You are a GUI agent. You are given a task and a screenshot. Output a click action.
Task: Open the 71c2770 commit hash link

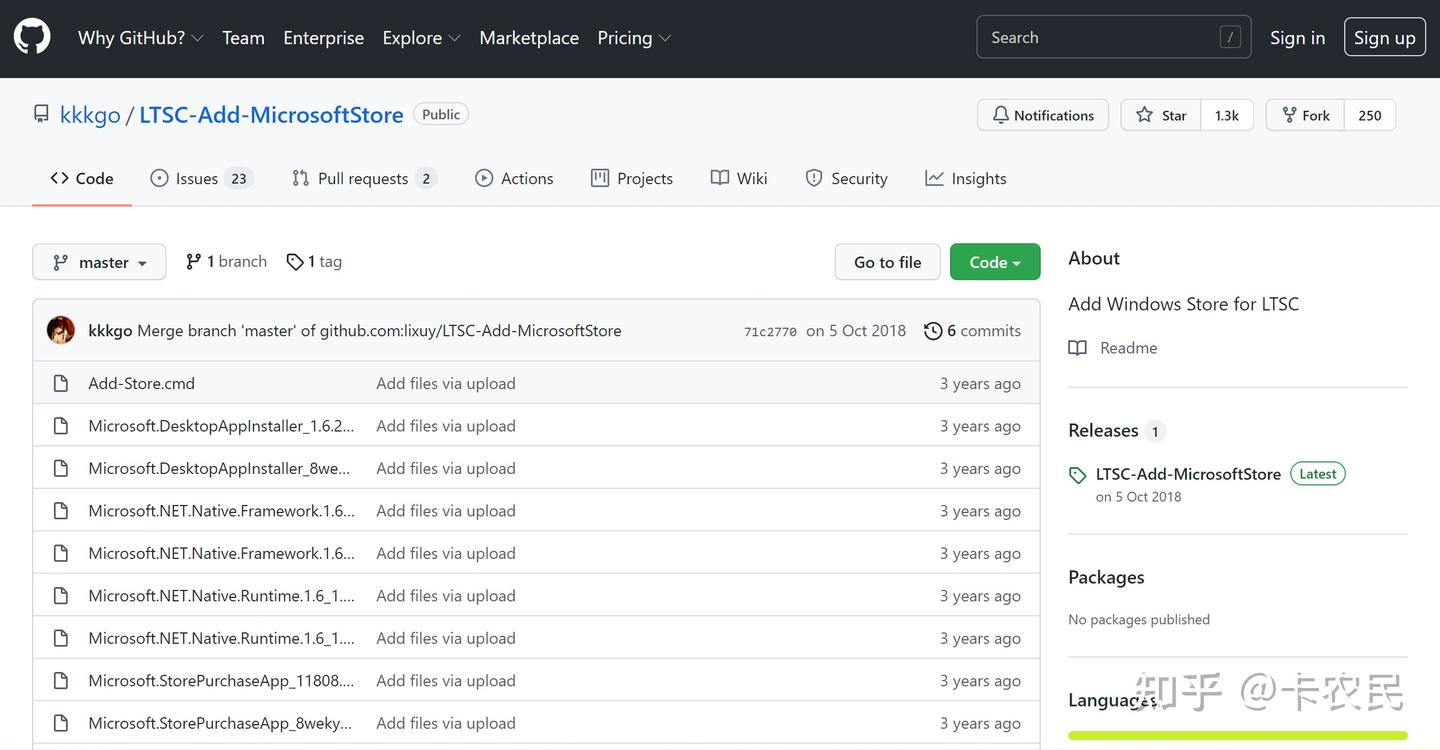pyautogui.click(x=770, y=332)
